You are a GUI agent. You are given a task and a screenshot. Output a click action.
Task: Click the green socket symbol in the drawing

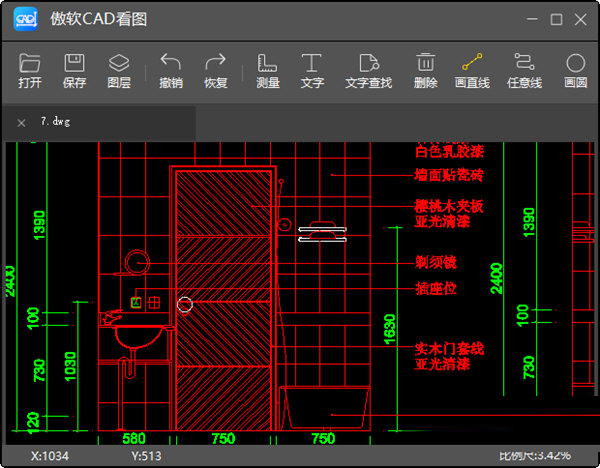[136, 302]
